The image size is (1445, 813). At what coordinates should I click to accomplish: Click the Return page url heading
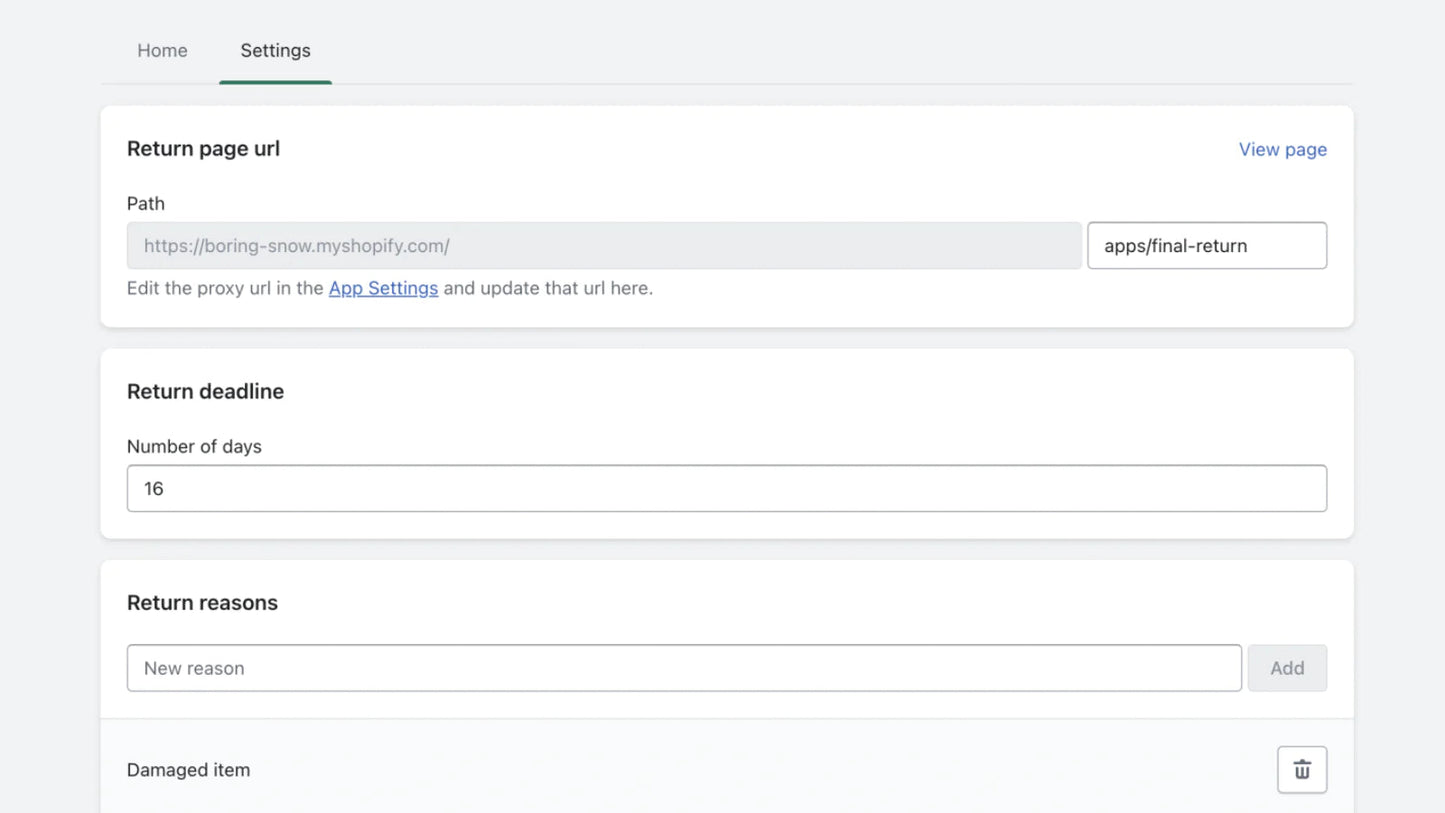(203, 149)
